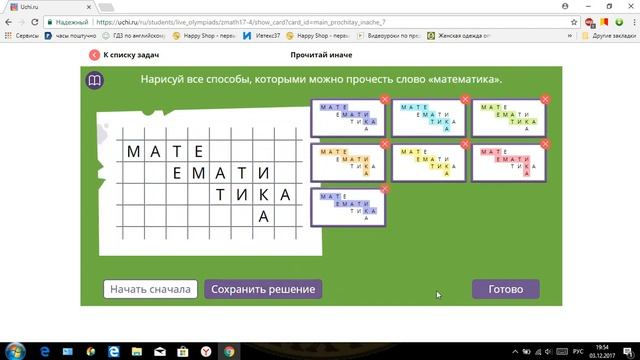Viewport: 640px width, 360px height.
Task: Open the orange-highlighted solution thumbnail
Action: click(x=348, y=162)
